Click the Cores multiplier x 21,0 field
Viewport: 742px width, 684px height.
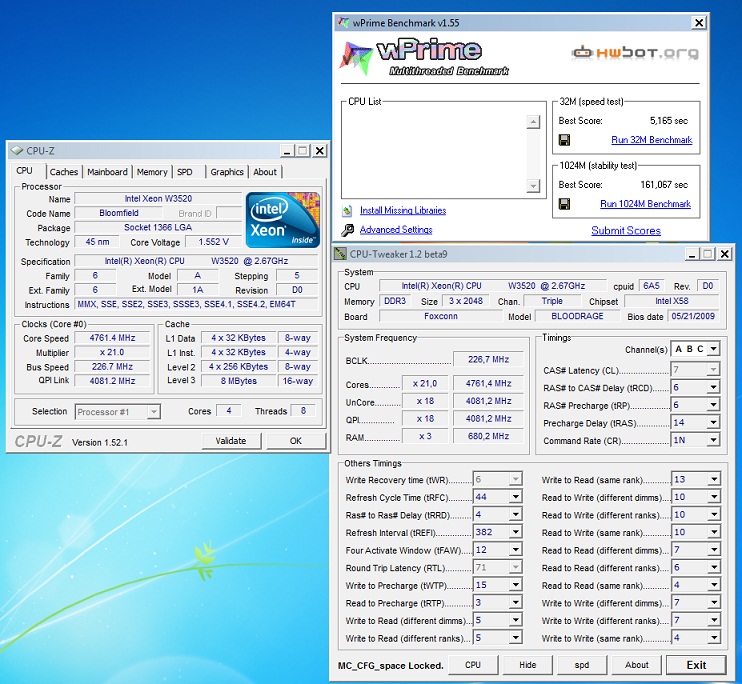point(425,383)
